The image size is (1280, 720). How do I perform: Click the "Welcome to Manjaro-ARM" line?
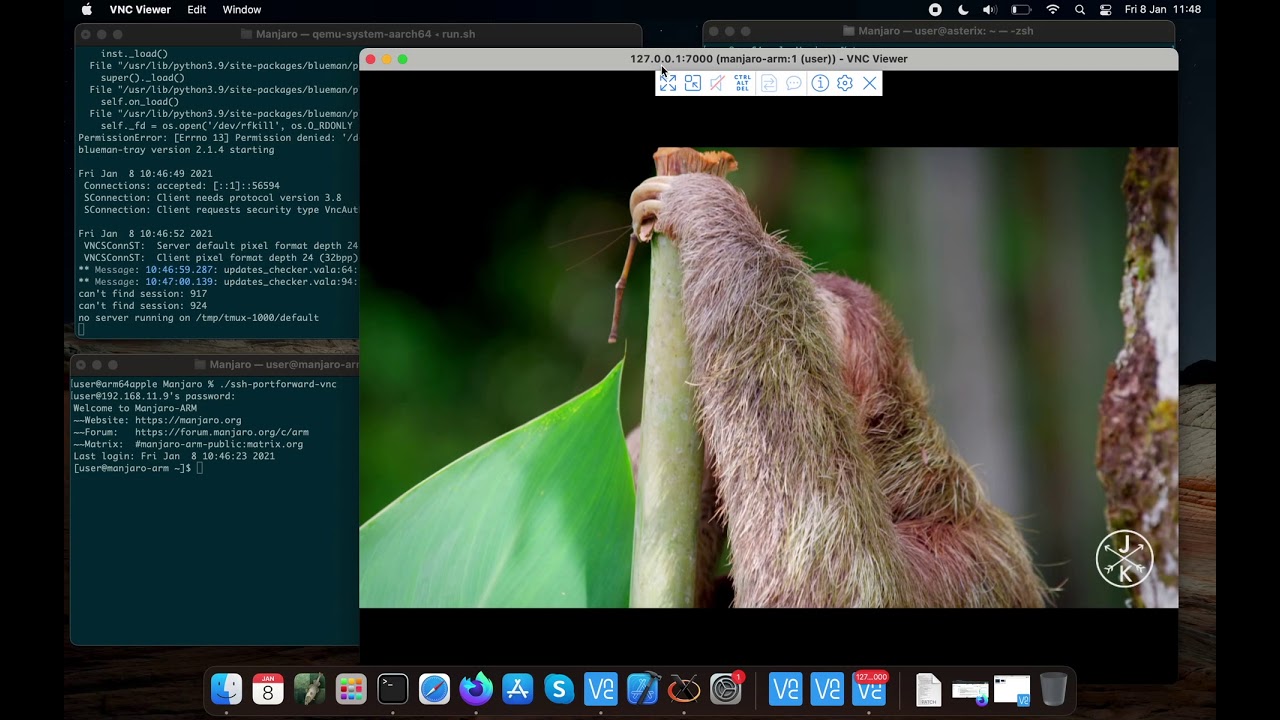point(135,408)
